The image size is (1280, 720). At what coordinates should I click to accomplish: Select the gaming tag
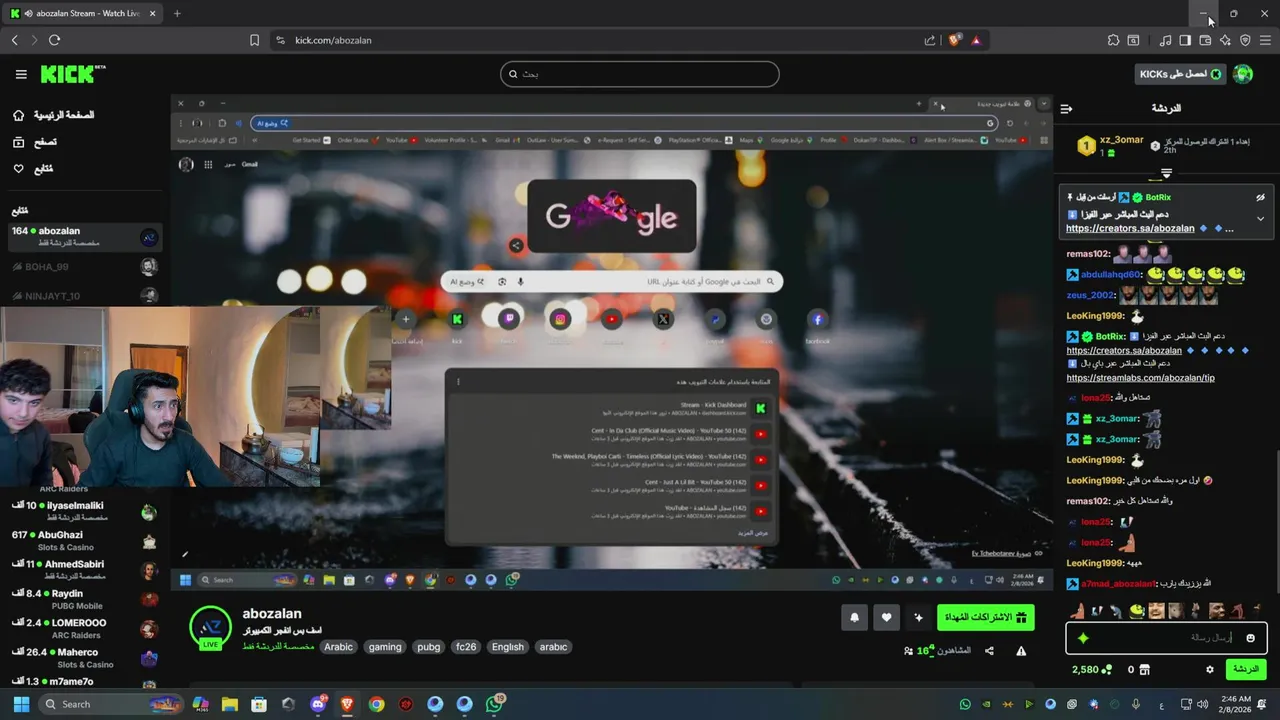[385, 647]
